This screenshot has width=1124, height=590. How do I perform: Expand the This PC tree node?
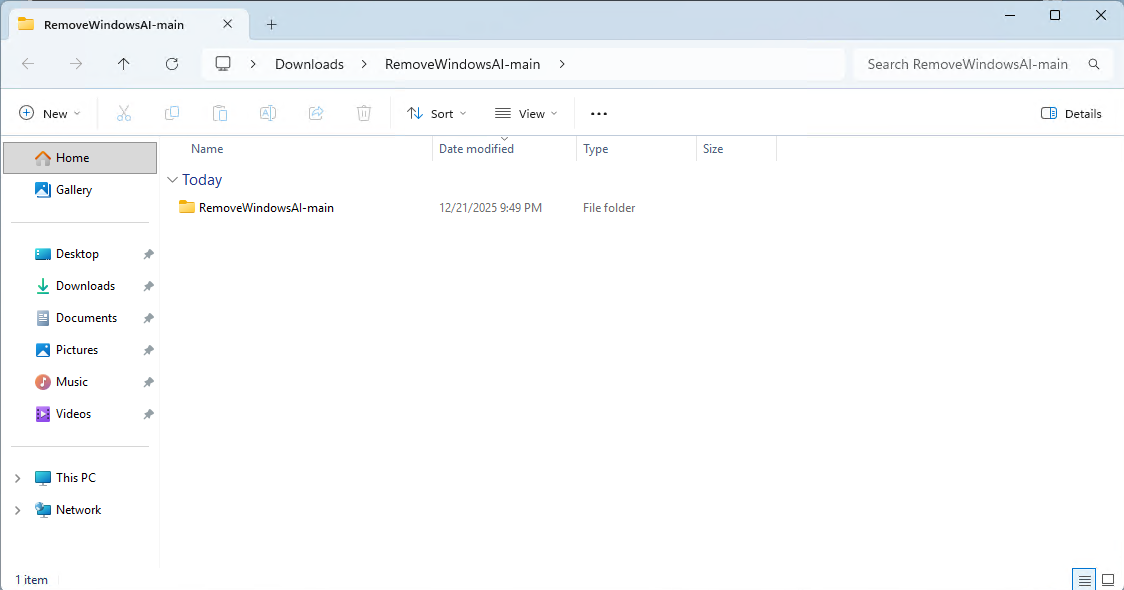[x=17, y=478]
